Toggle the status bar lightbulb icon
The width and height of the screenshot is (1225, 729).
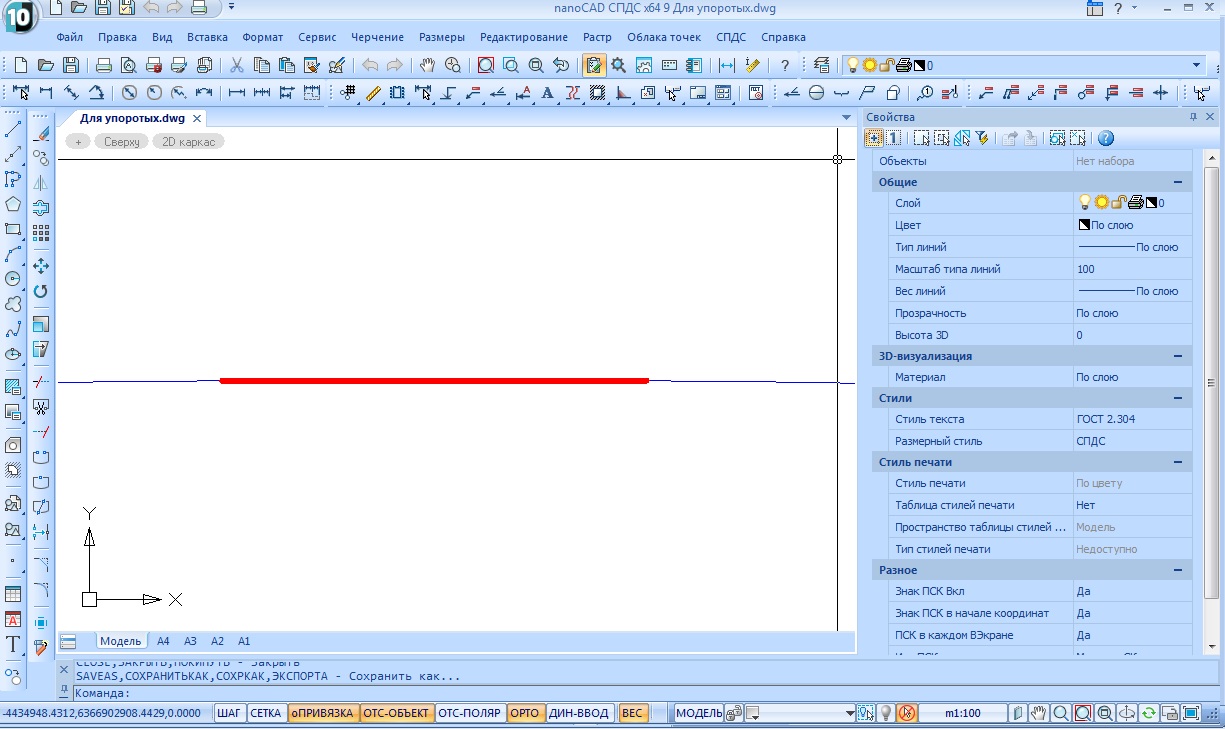point(884,713)
